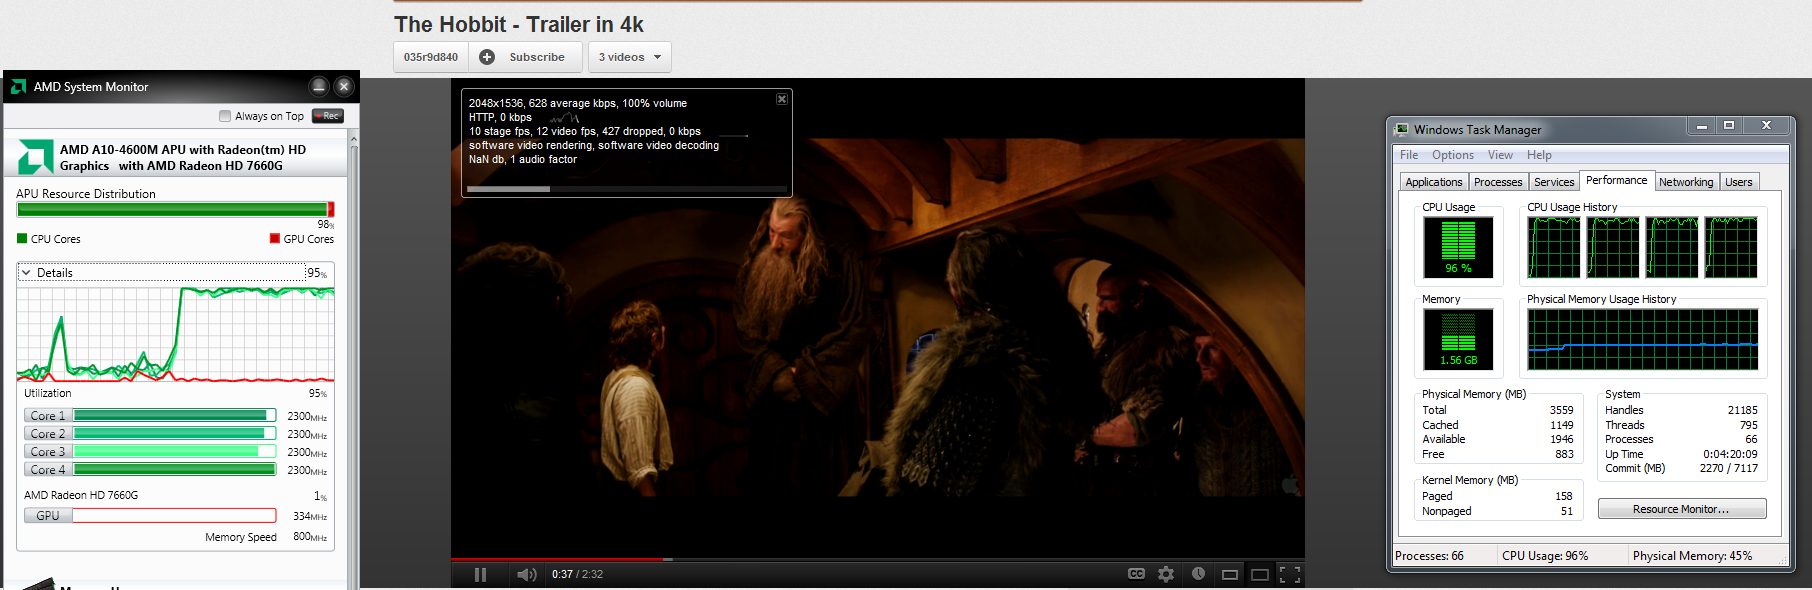Switch the player to small size
This screenshot has width=1812, height=590.
point(1230,574)
